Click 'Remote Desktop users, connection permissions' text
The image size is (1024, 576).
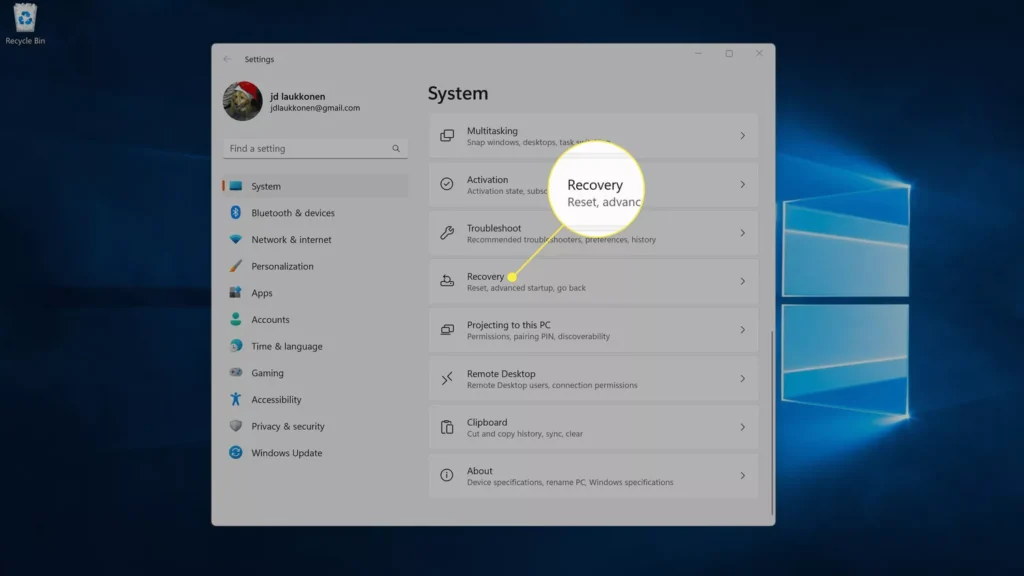point(552,385)
